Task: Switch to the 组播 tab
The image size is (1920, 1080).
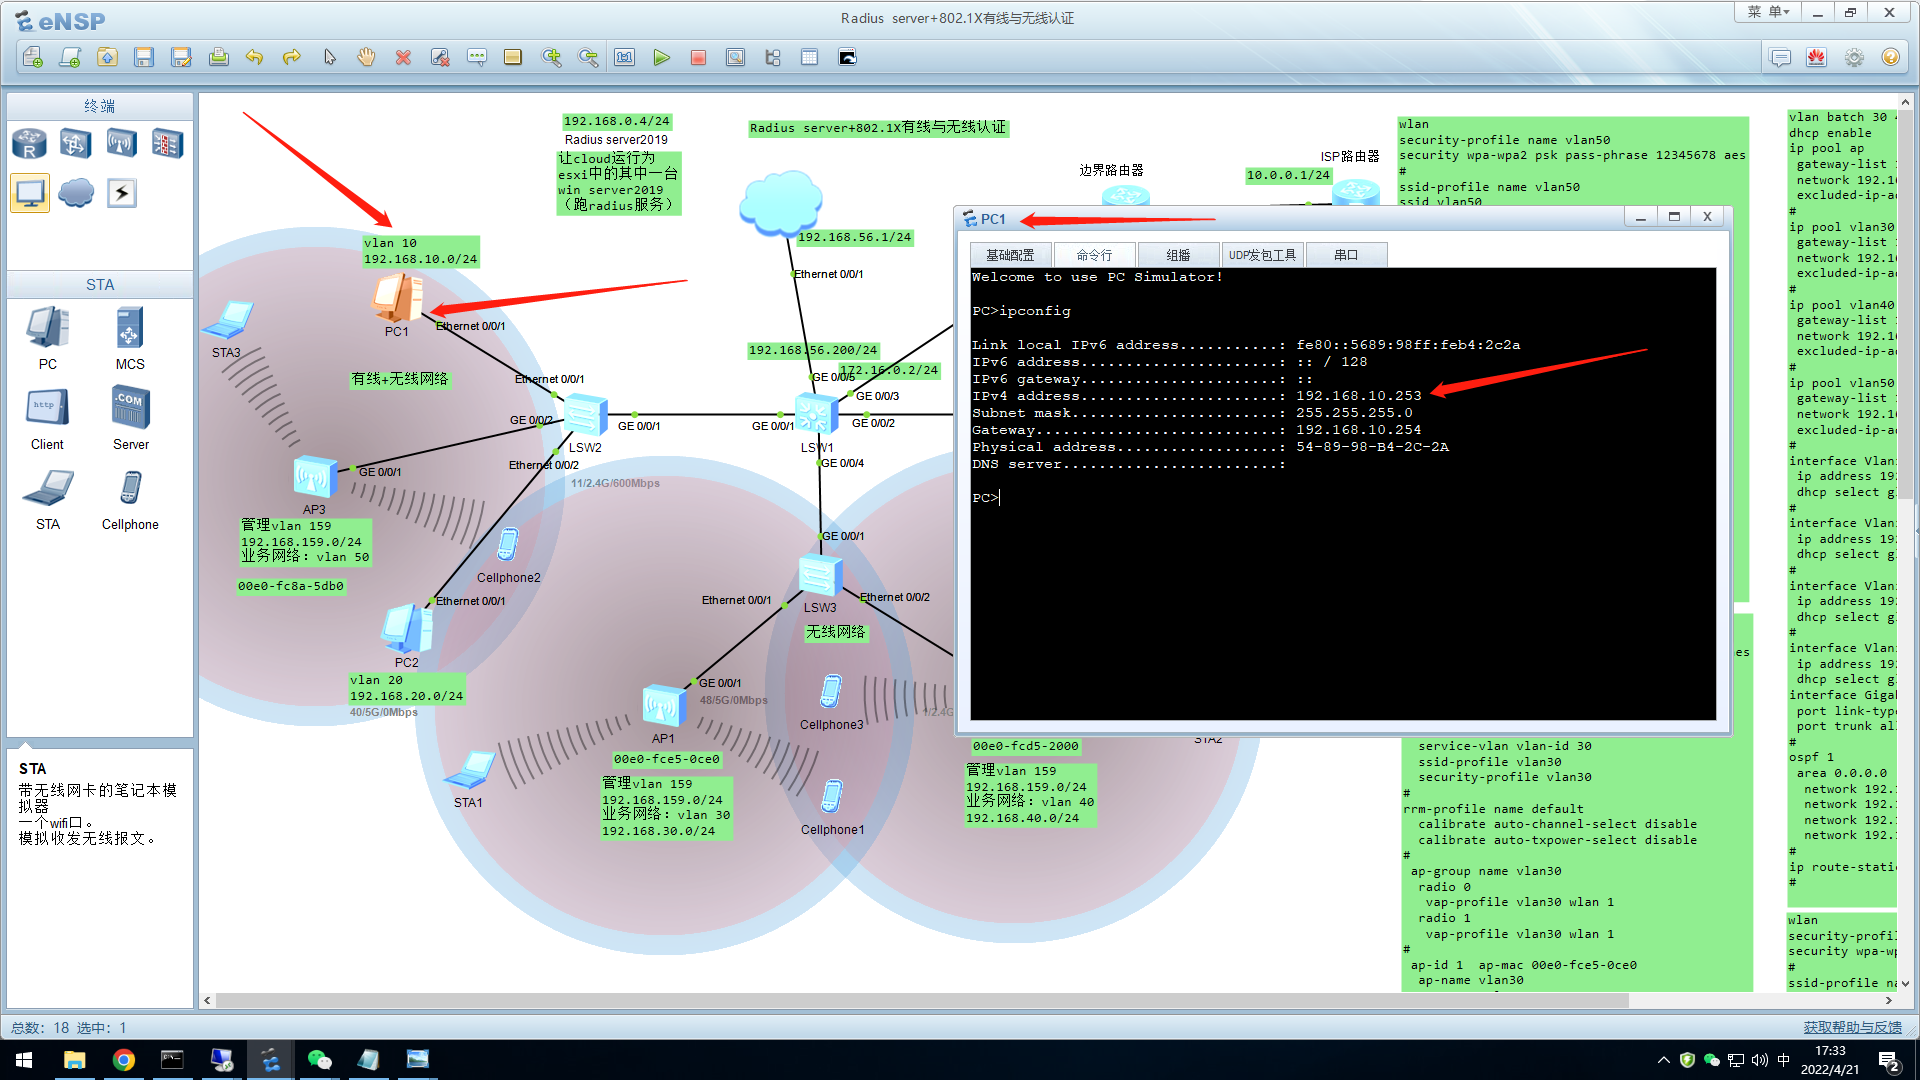Action: (x=1178, y=255)
